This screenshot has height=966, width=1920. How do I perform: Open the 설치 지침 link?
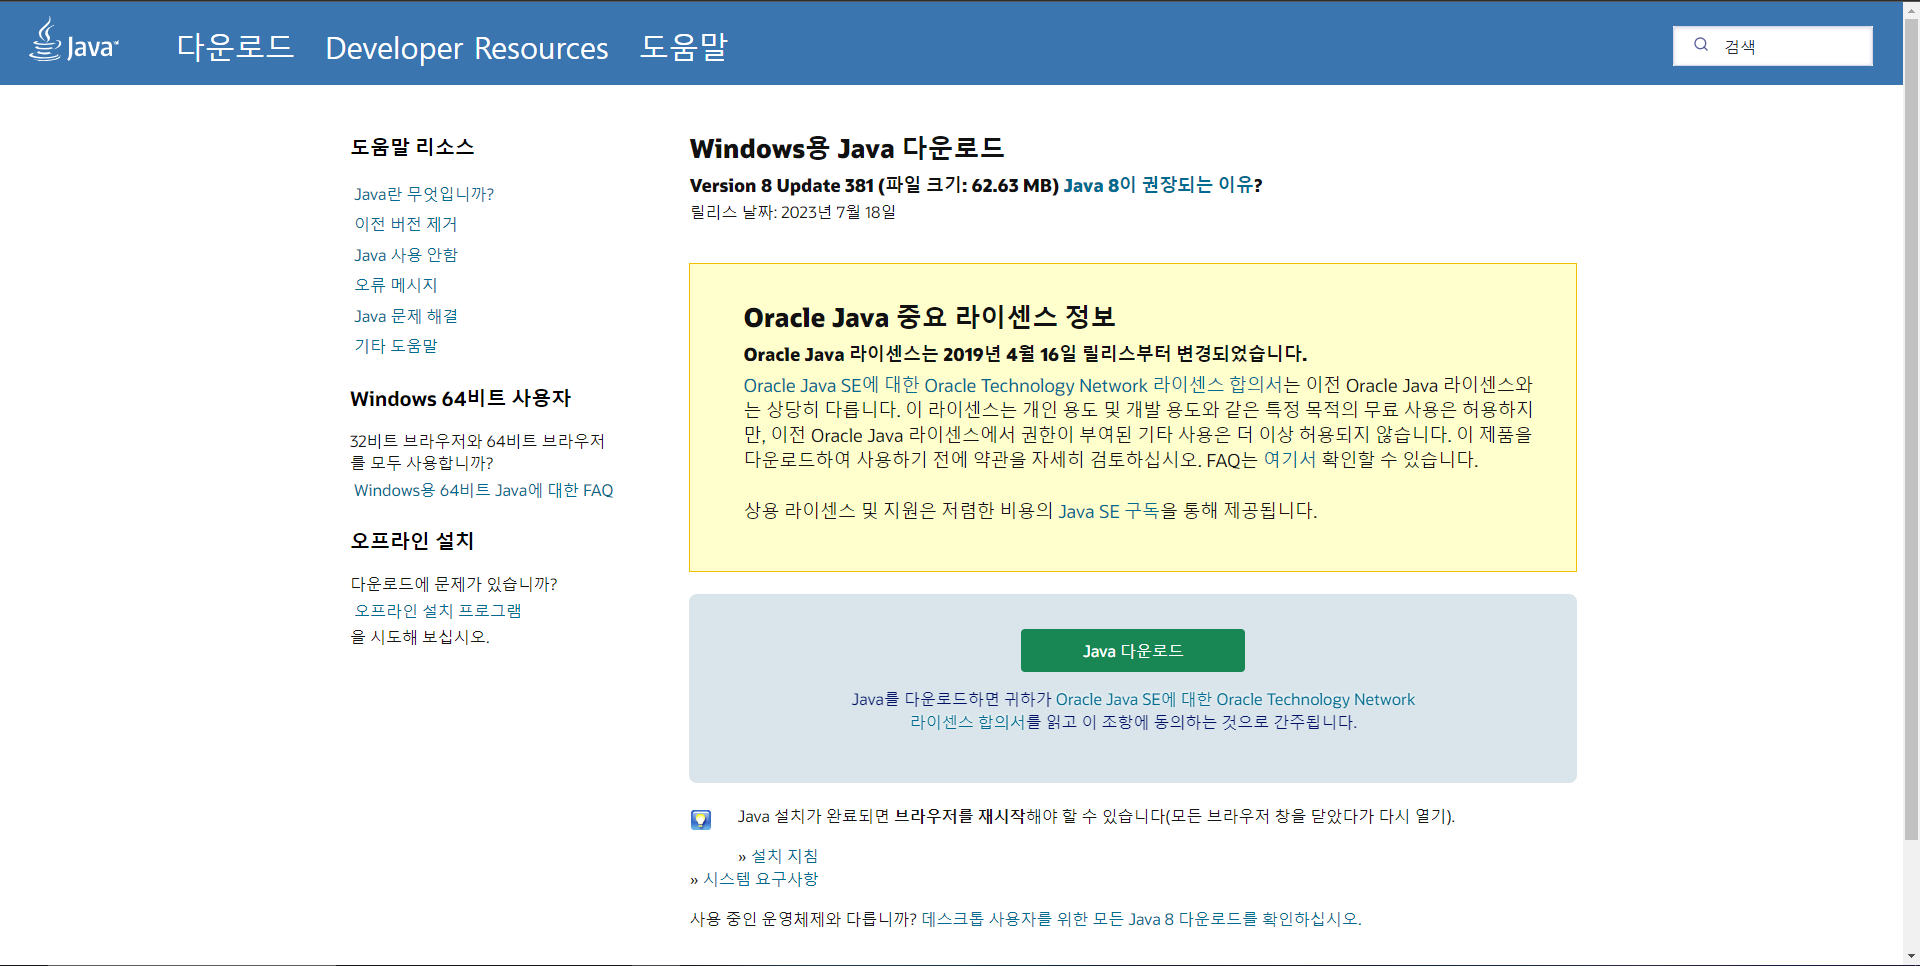(785, 856)
